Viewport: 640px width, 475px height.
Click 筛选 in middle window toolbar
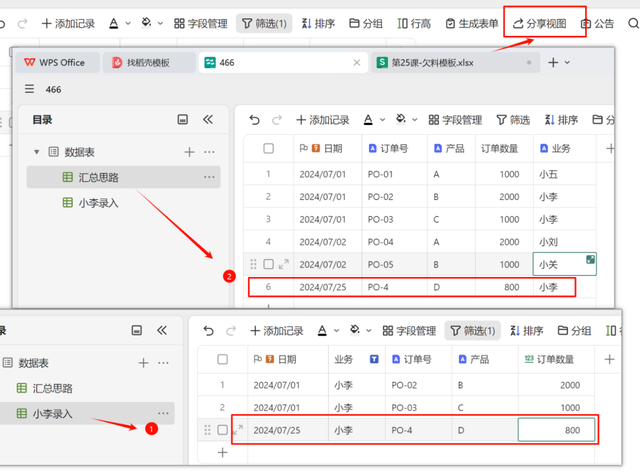513,120
